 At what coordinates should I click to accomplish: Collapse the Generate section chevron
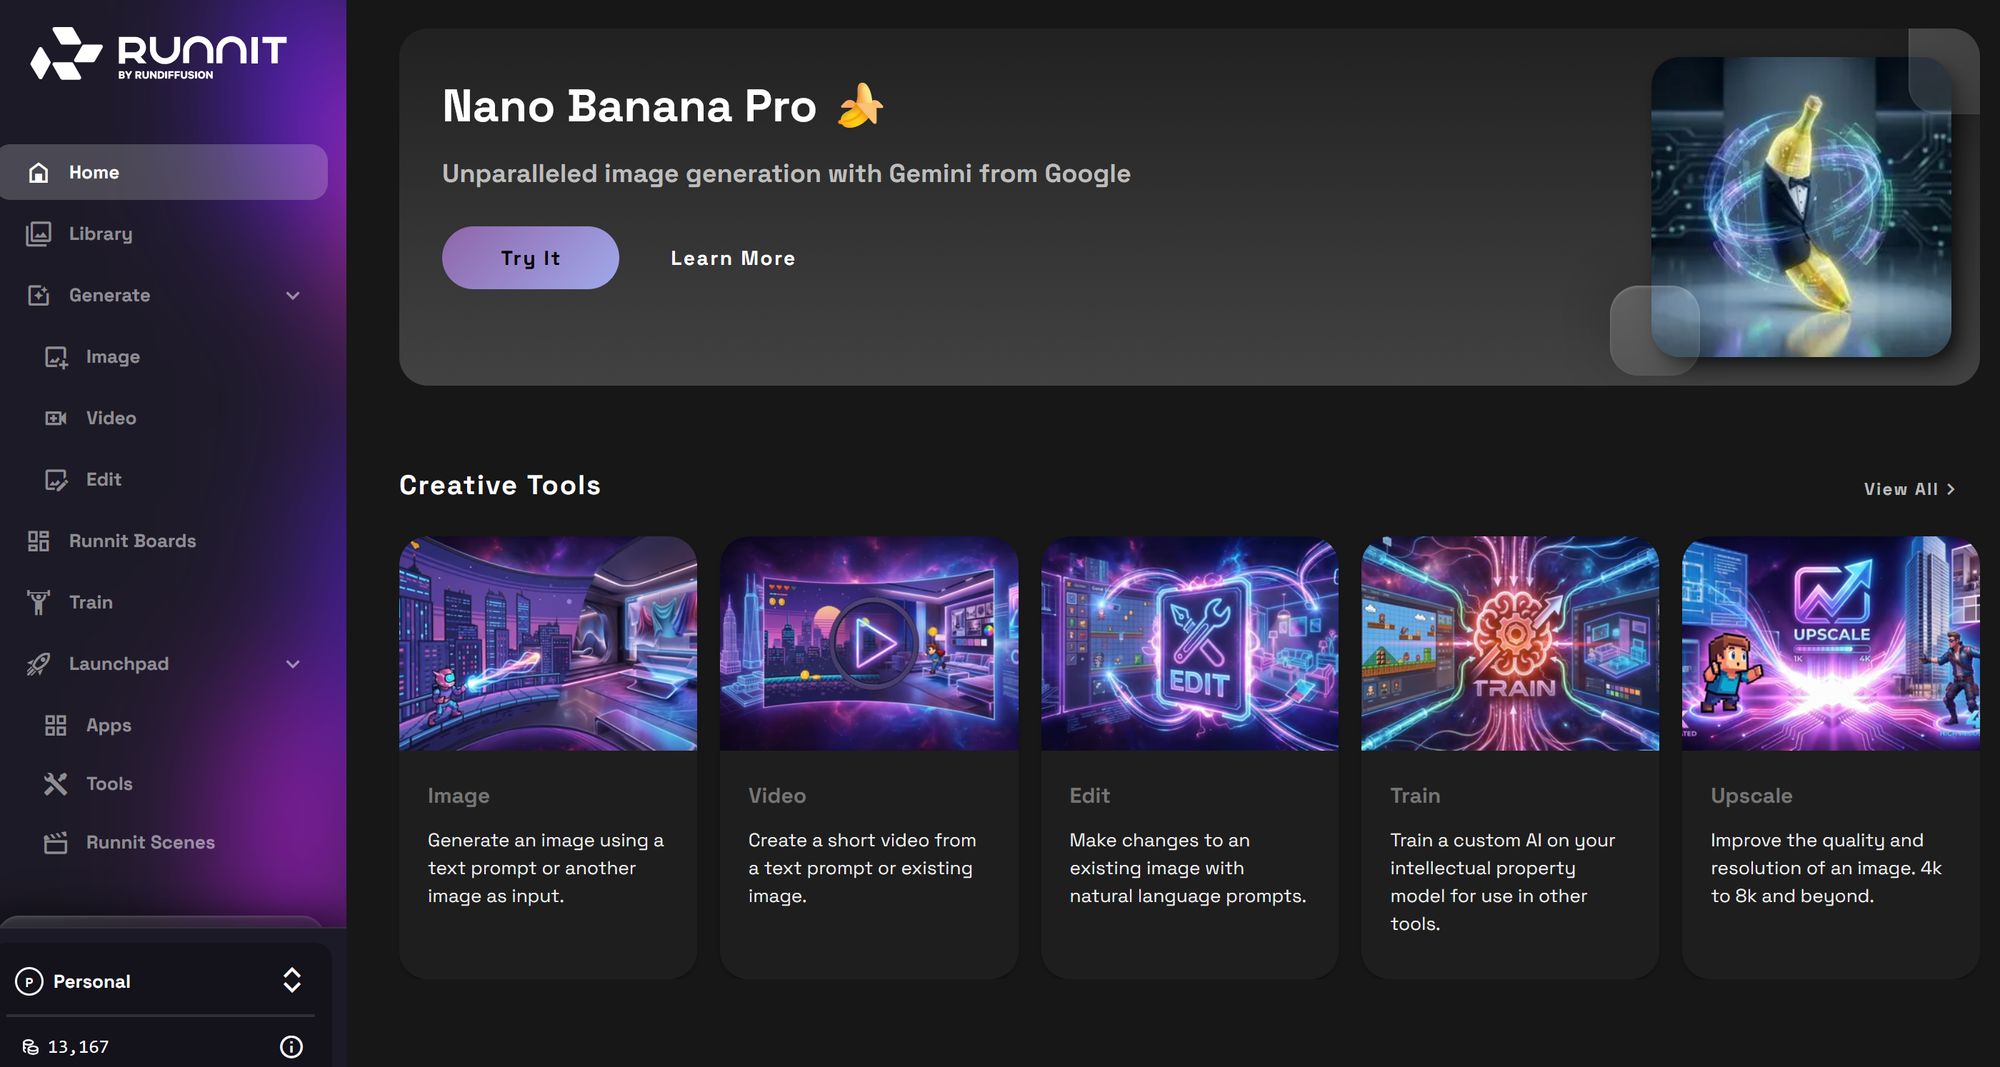click(x=293, y=296)
